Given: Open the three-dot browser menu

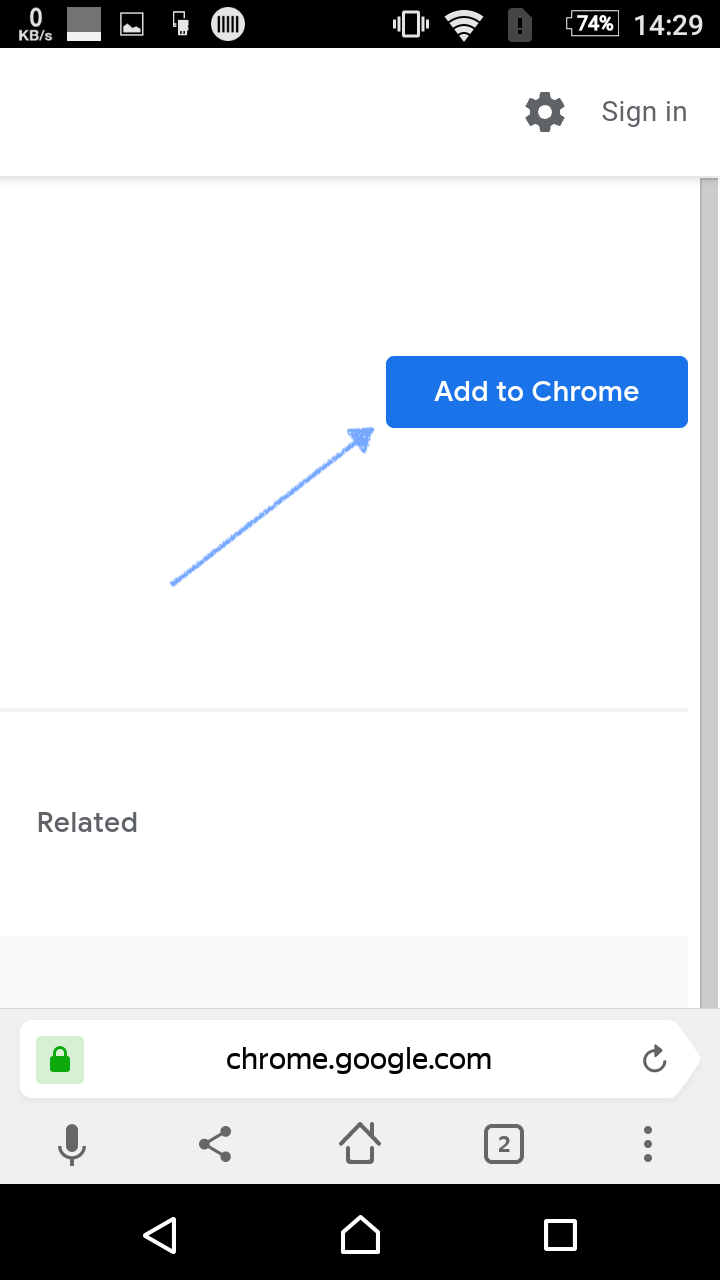Looking at the screenshot, I should tap(648, 1144).
